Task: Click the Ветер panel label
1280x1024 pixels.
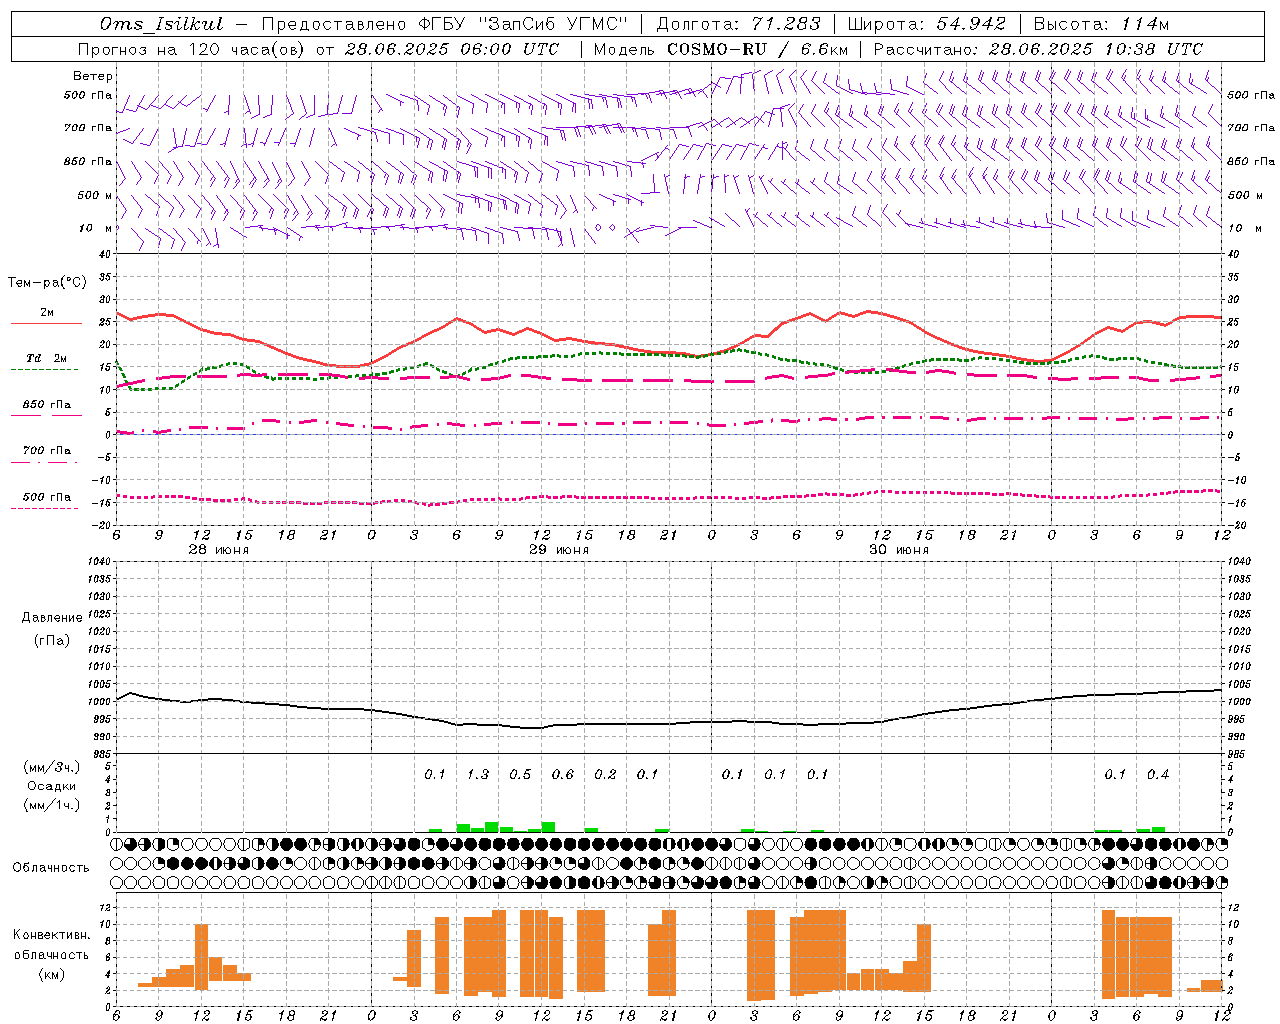Action: [x=92, y=76]
